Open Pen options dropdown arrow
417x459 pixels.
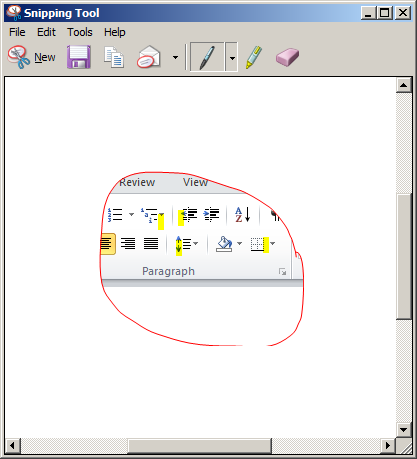(x=232, y=58)
